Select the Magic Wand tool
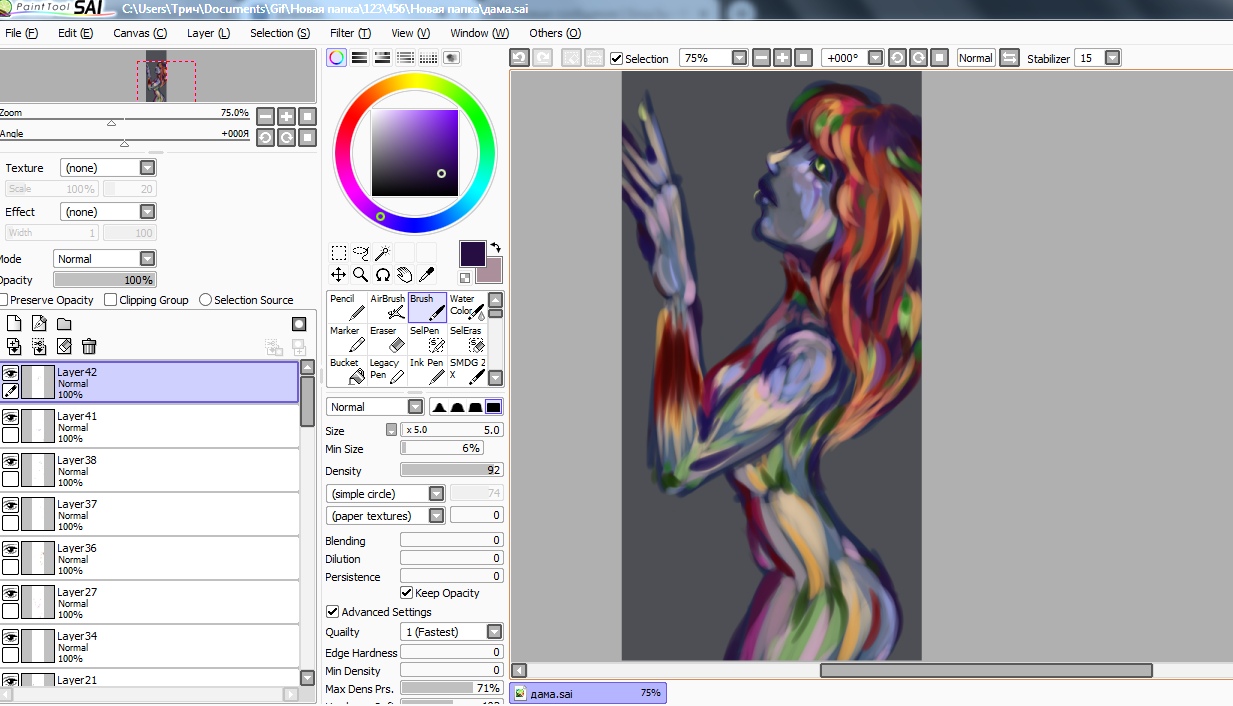The height and width of the screenshot is (706, 1233). coord(382,253)
